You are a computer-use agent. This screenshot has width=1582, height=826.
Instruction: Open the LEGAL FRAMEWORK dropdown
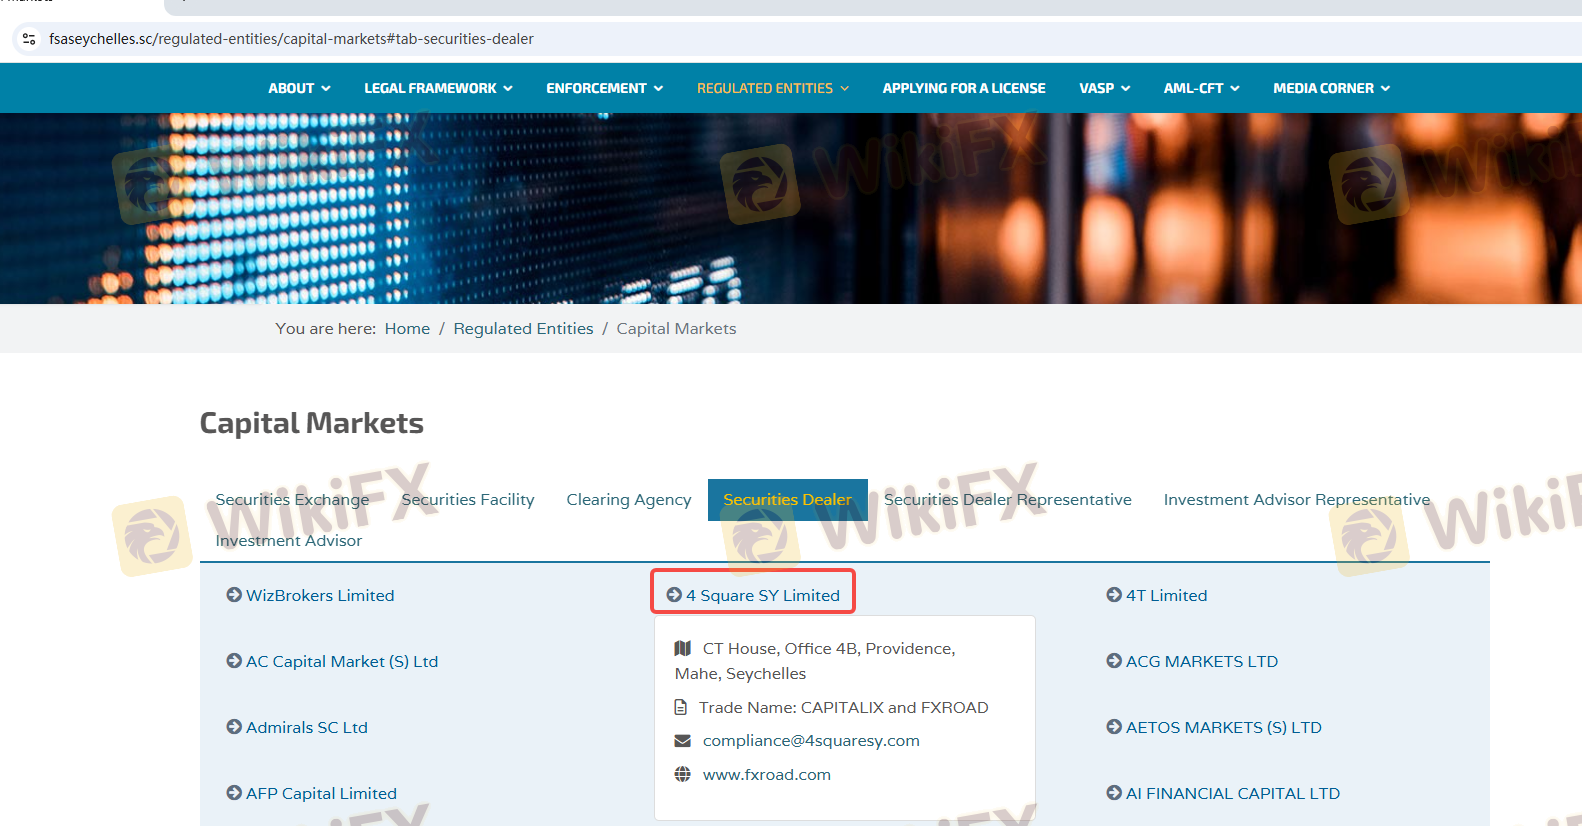tap(438, 88)
